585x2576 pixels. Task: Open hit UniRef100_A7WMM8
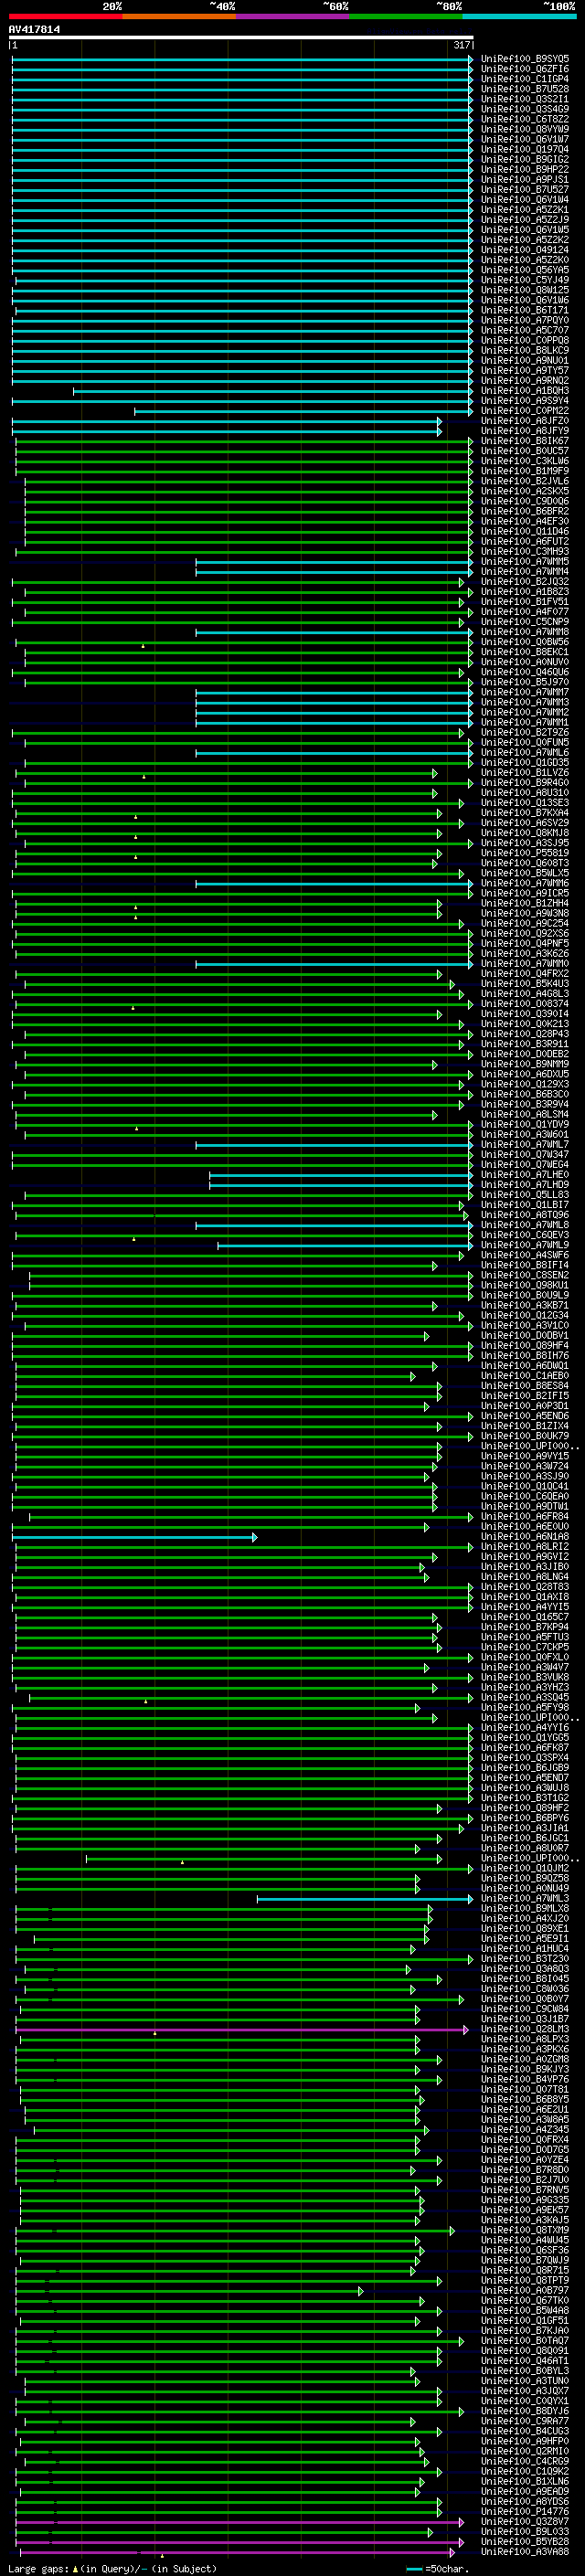point(525,632)
